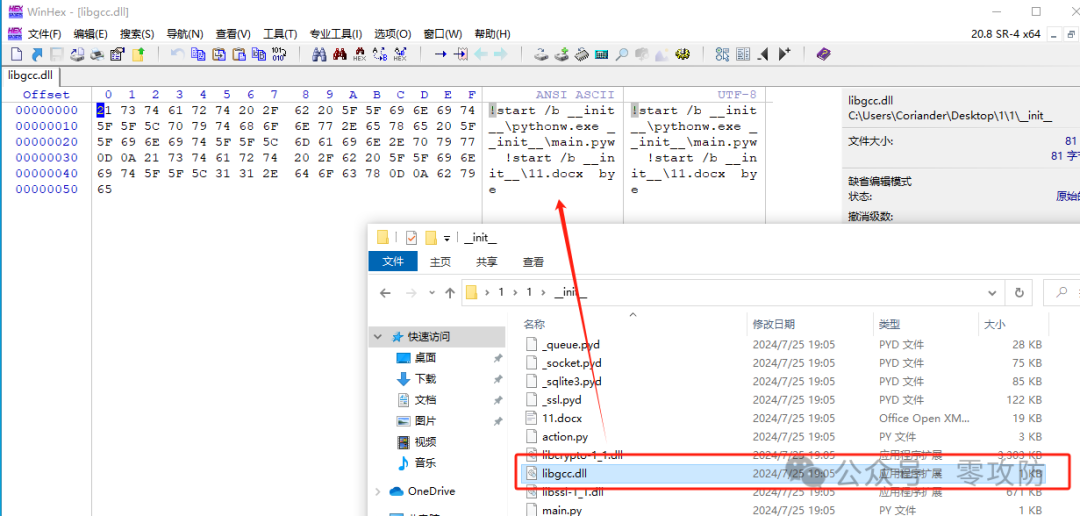The height and width of the screenshot is (516, 1080).
Task: Expand the OneDrive tree node
Action: tap(377, 491)
